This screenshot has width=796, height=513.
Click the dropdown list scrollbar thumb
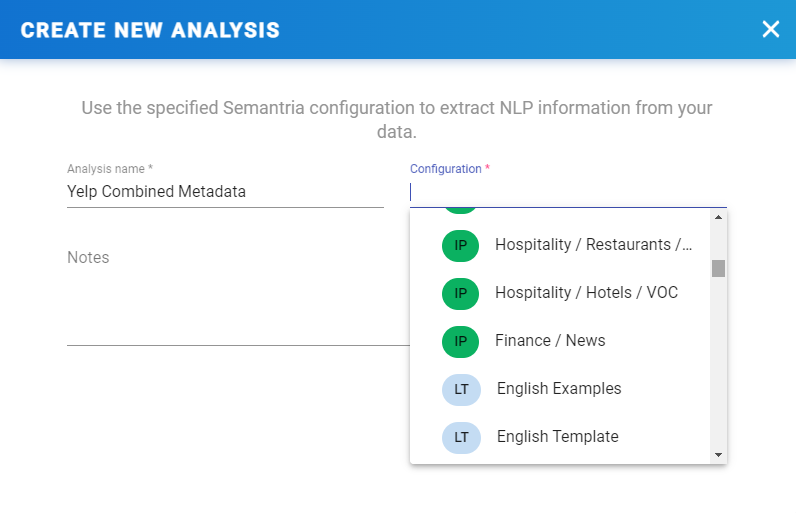(718, 268)
